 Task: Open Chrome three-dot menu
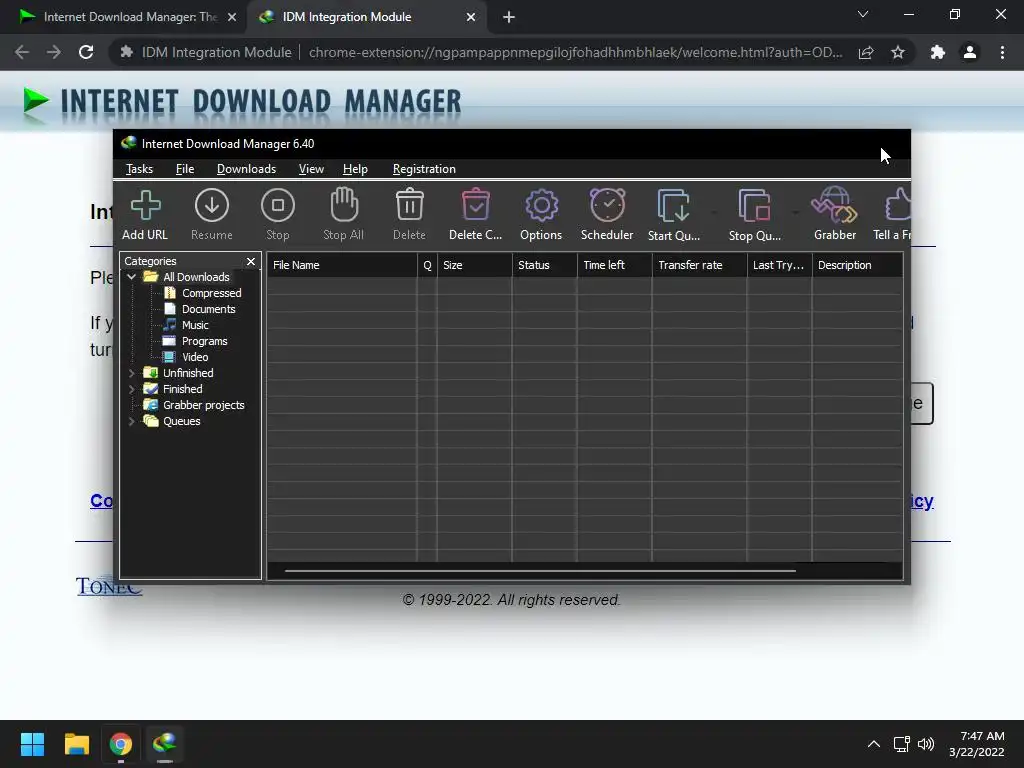tap(1002, 52)
